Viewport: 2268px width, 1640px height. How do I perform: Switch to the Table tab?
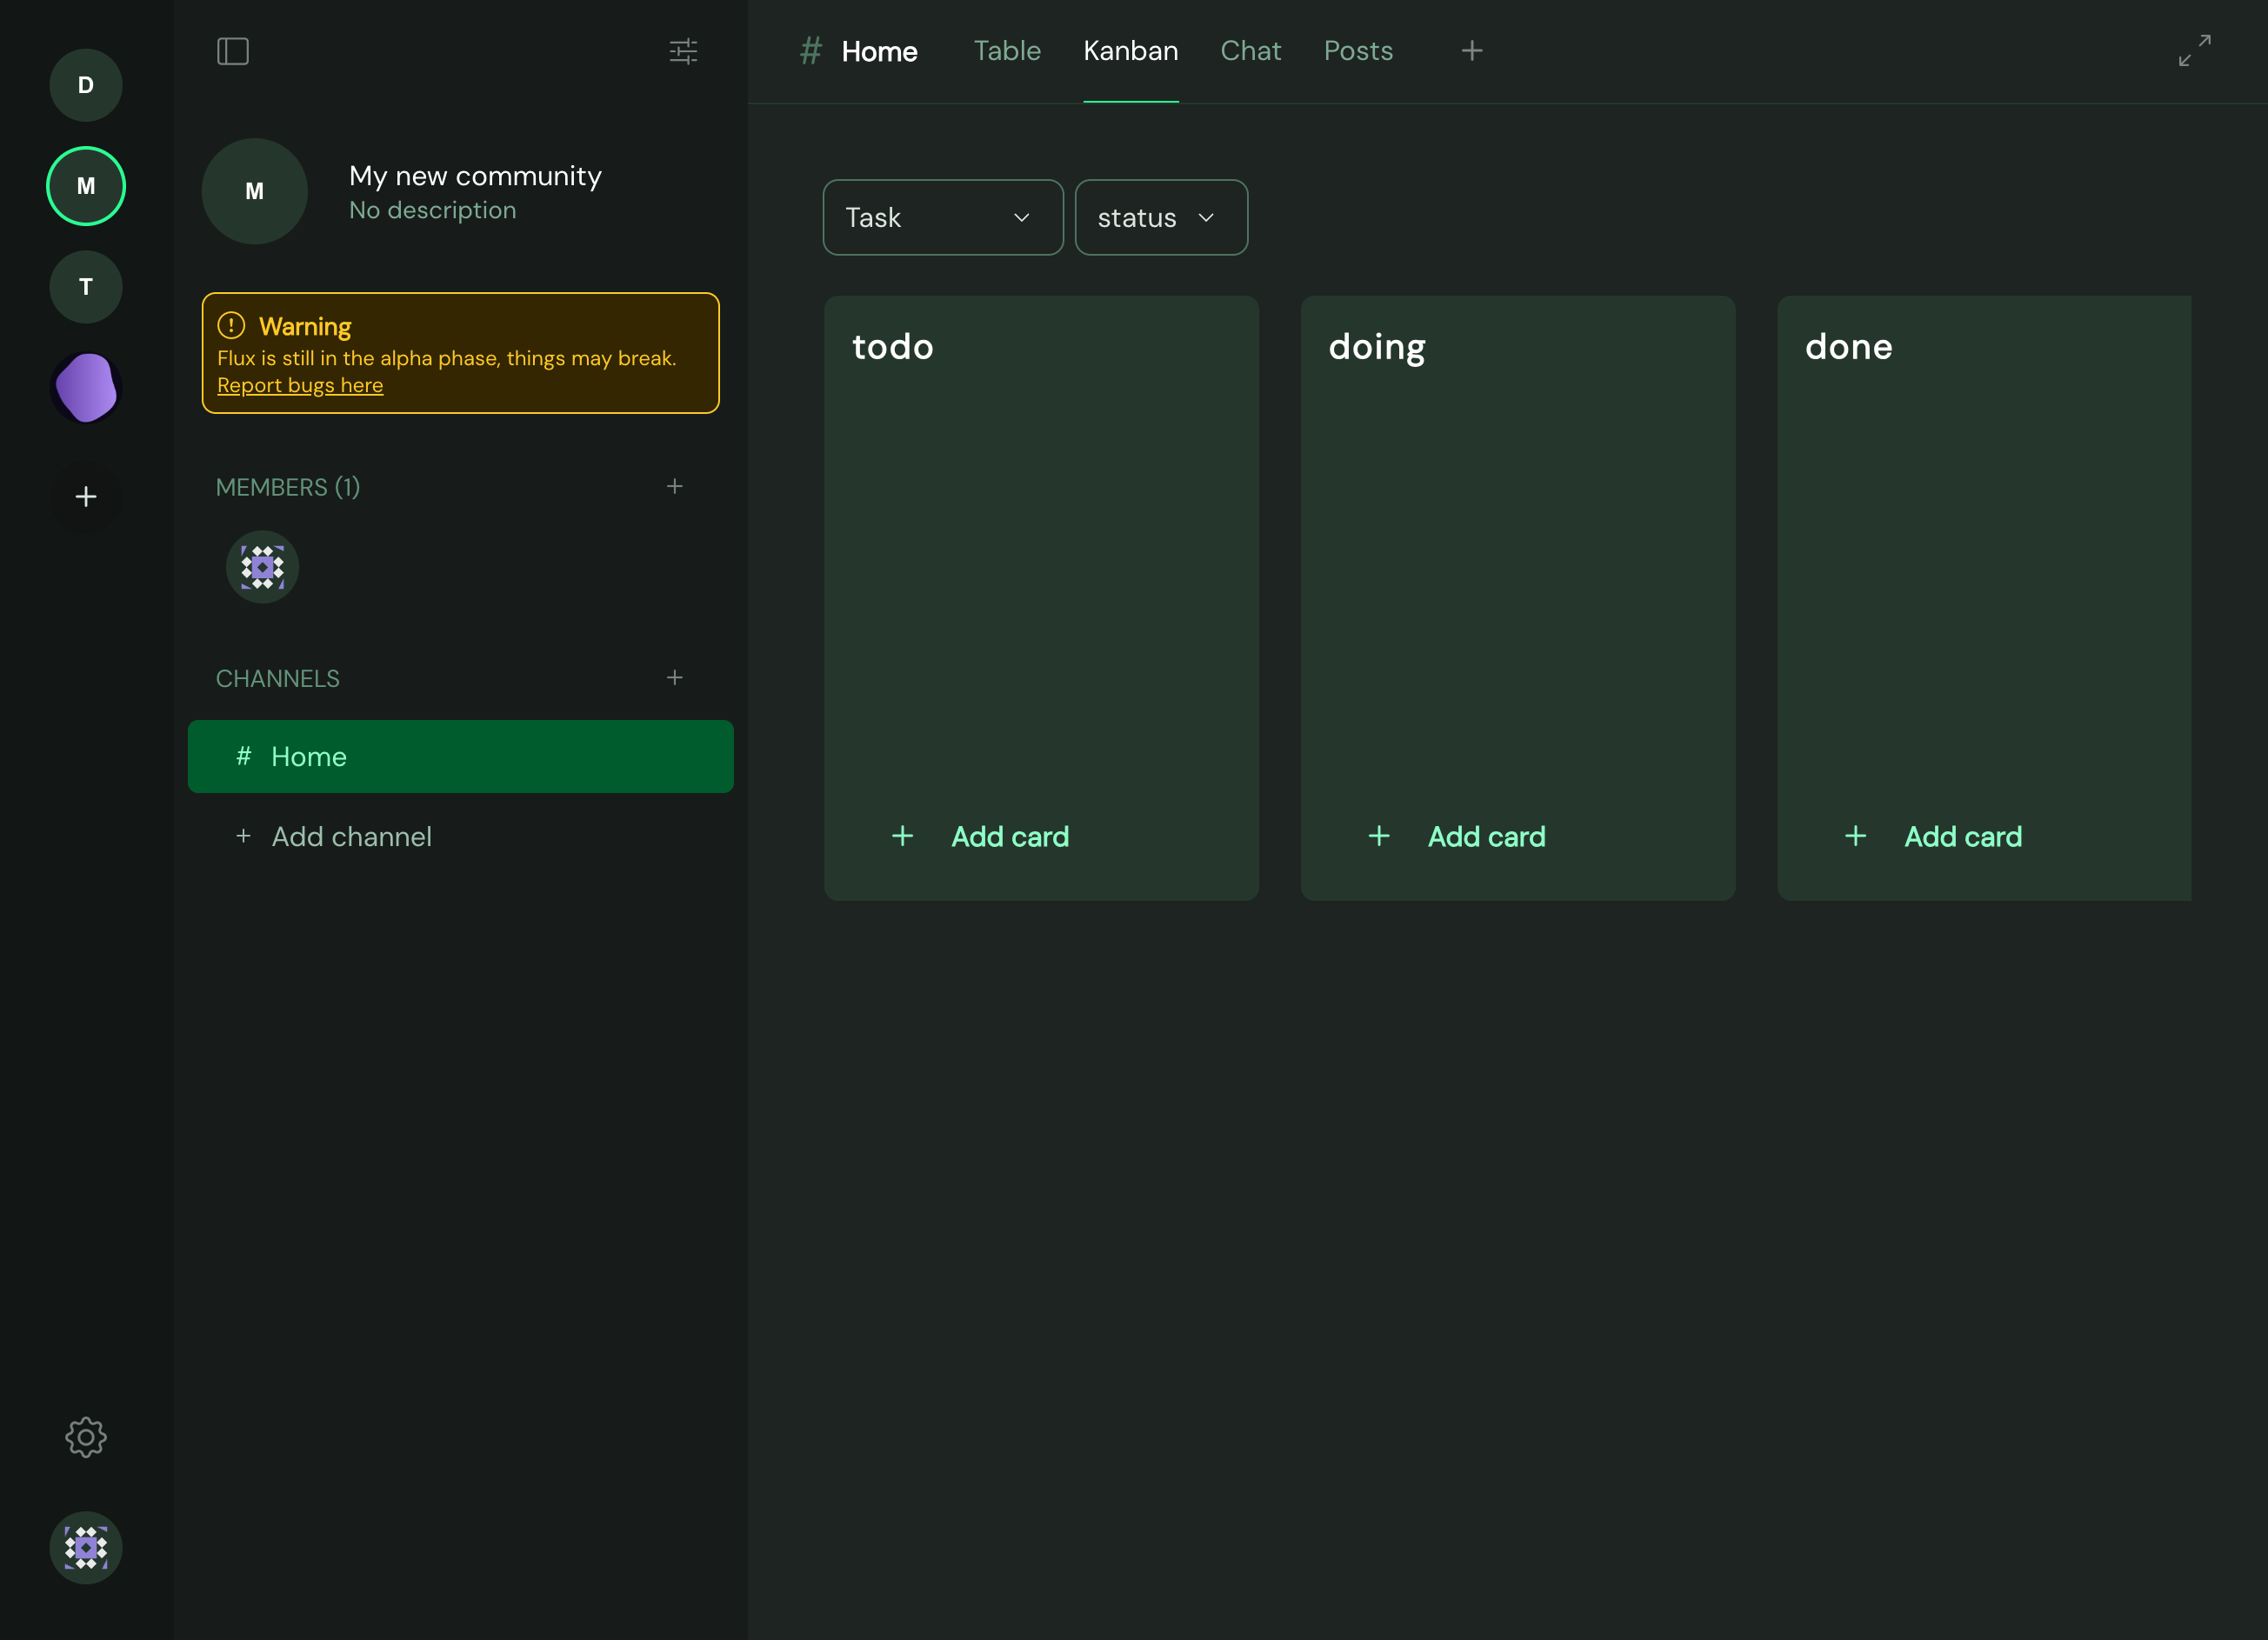[x=1007, y=51]
